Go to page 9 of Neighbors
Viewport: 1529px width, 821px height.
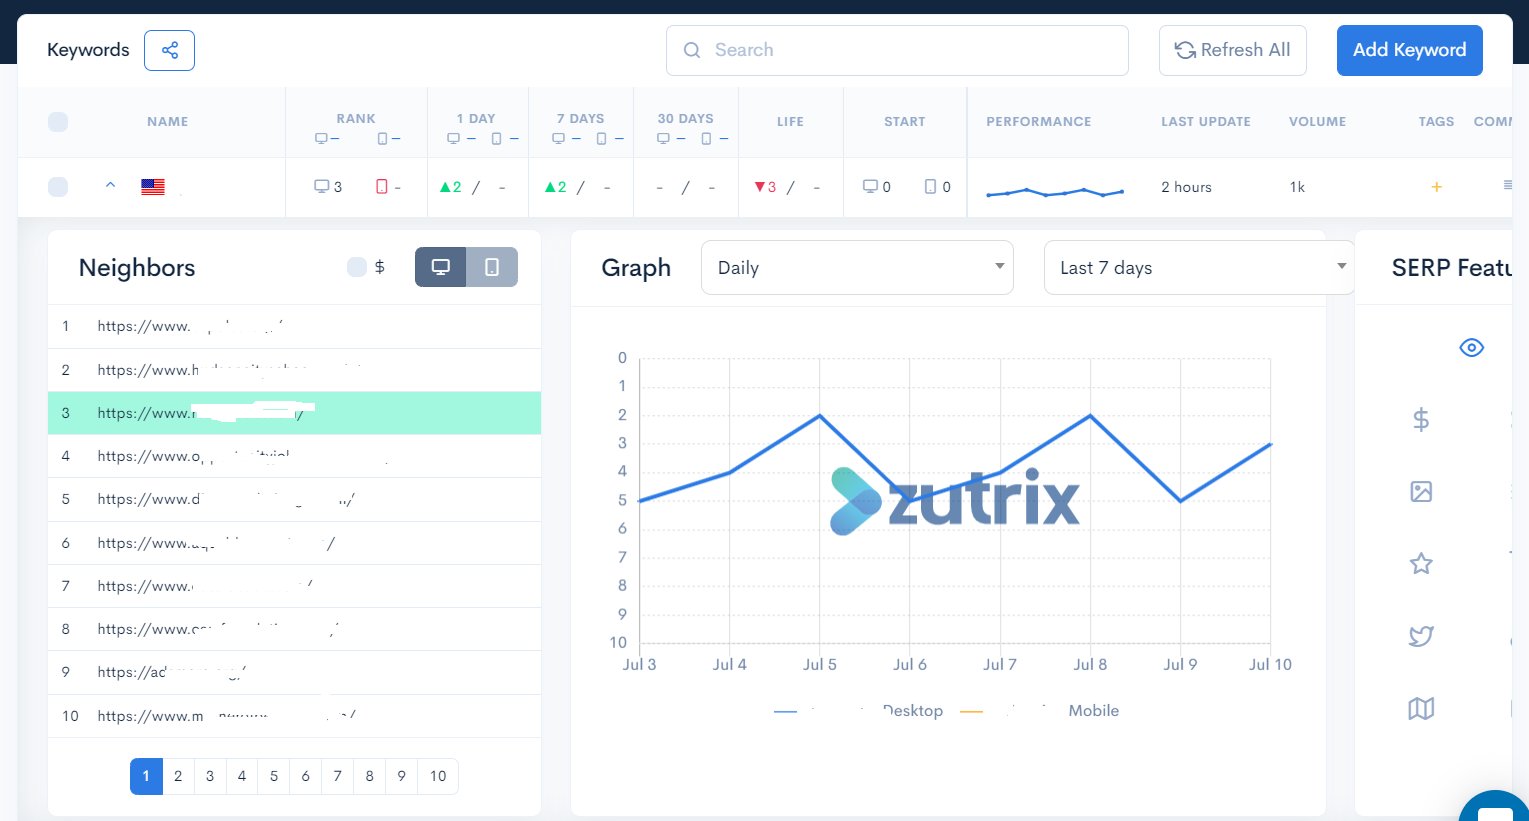click(x=402, y=776)
